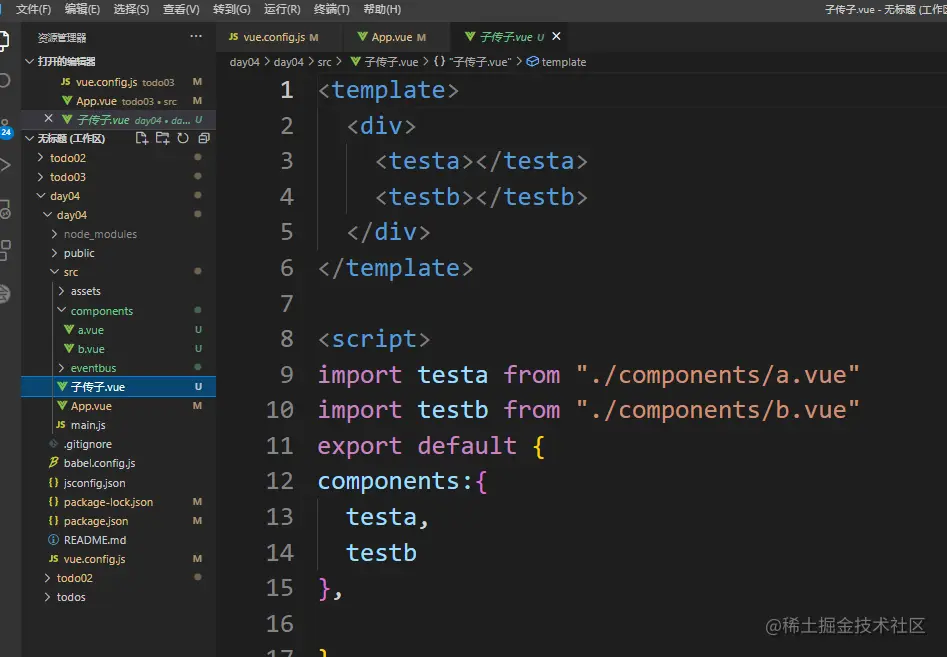Click the JS icon beside main.js
Viewport: 947px width, 657px height.
click(x=61, y=425)
